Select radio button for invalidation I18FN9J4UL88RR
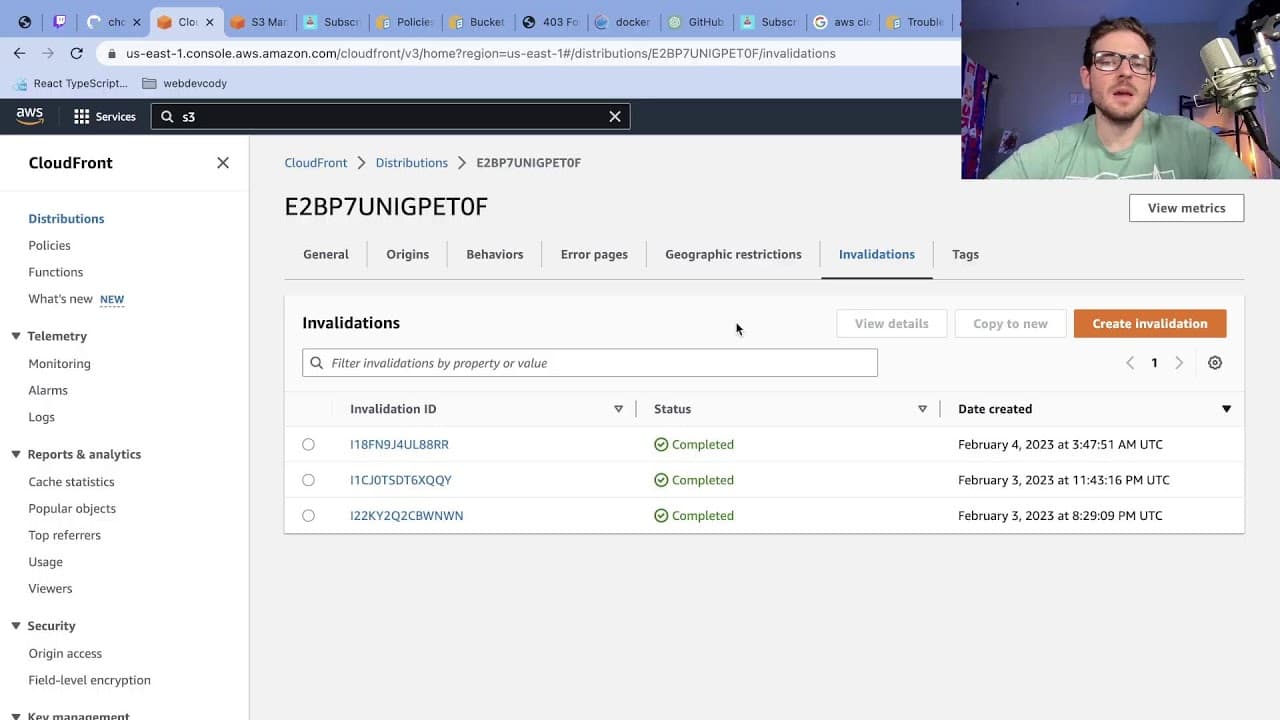 (x=308, y=445)
